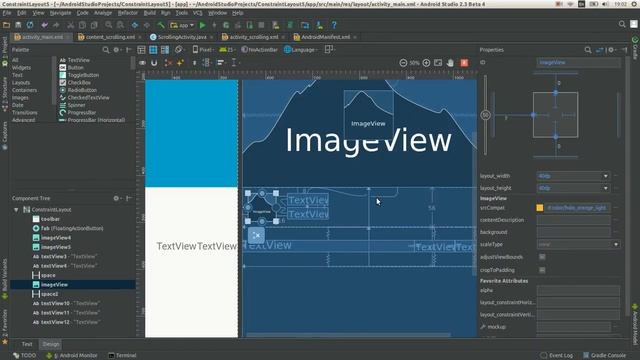Click the contentDescription input field

tap(573, 220)
